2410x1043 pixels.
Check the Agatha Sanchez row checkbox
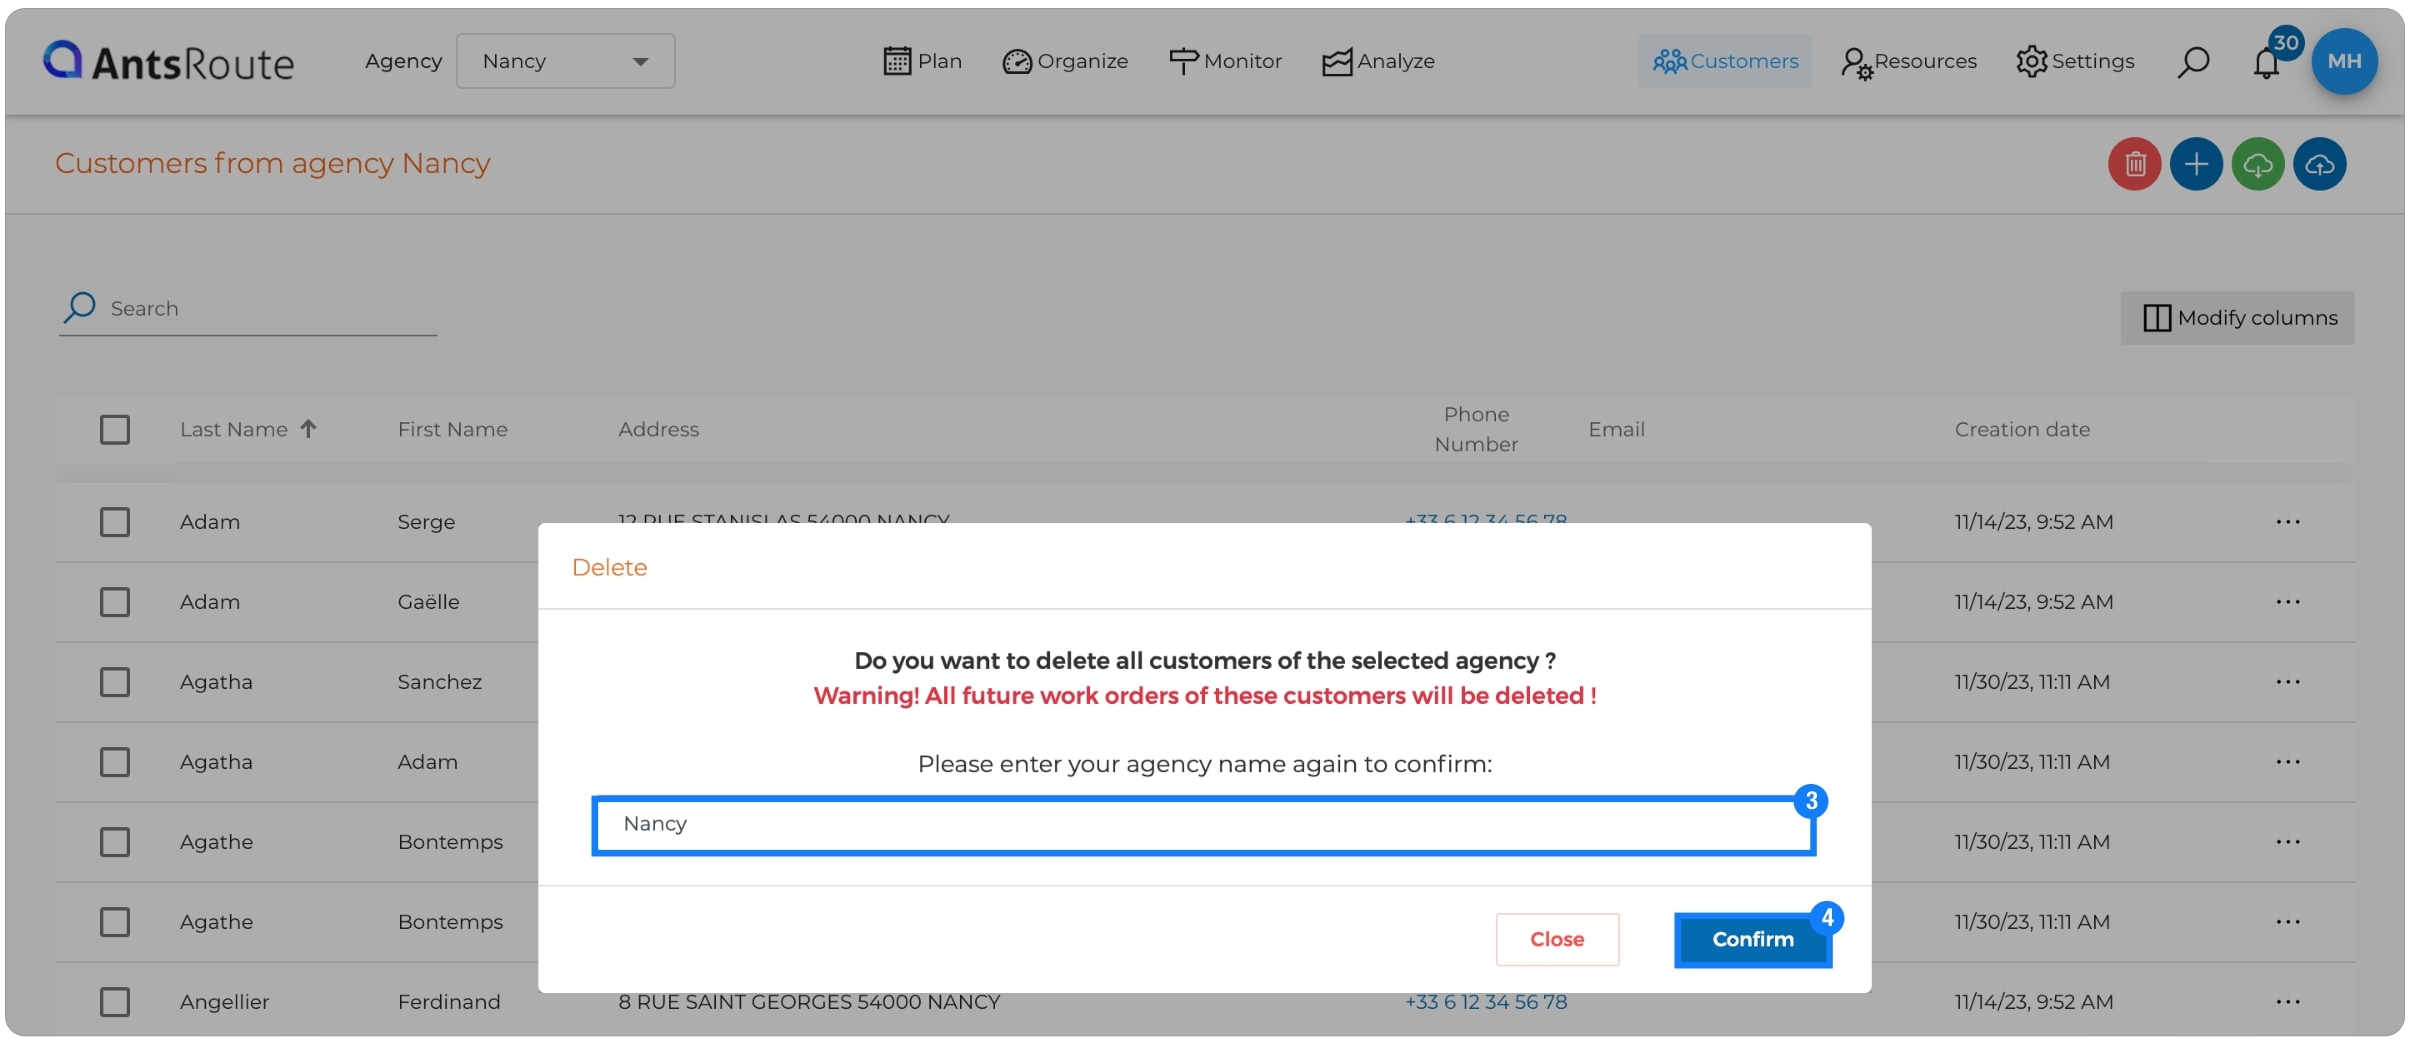[x=115, y=682]
